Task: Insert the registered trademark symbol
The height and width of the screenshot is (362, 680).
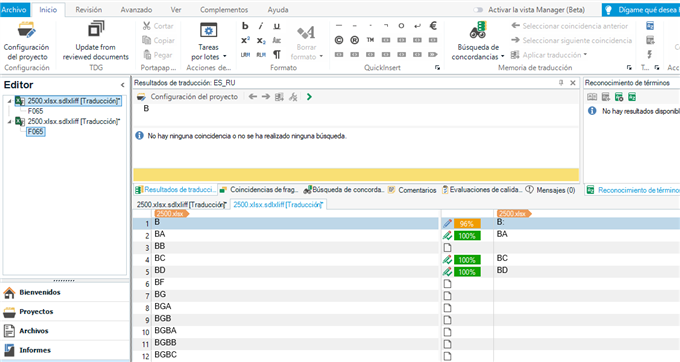Action: tap(354, 40)
